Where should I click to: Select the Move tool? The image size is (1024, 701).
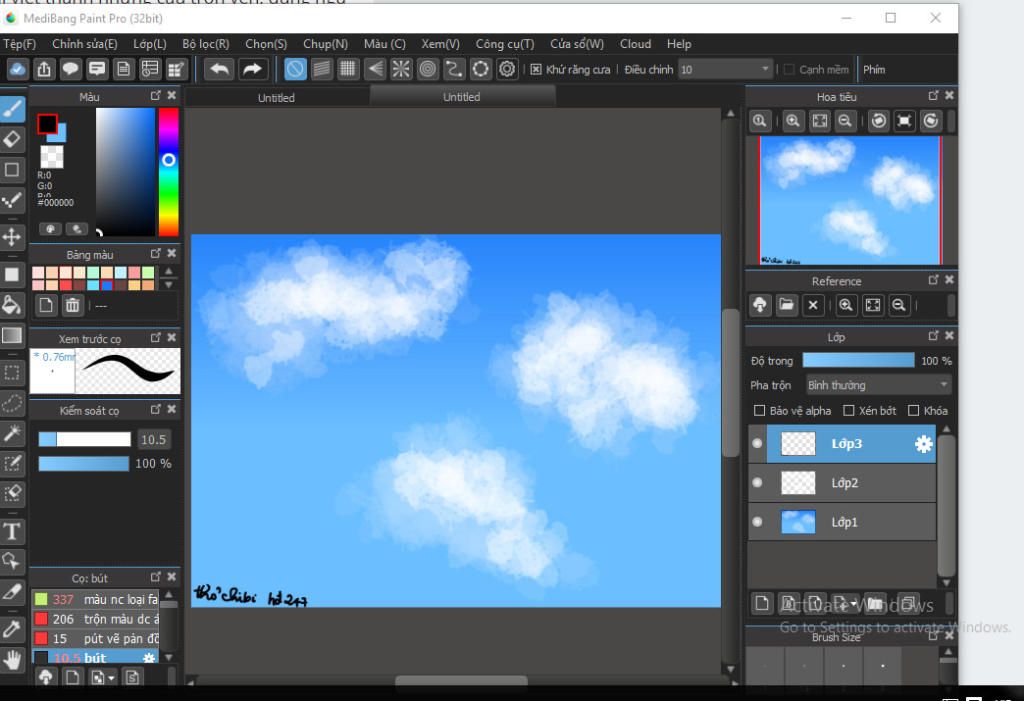[x=12, y=236]
